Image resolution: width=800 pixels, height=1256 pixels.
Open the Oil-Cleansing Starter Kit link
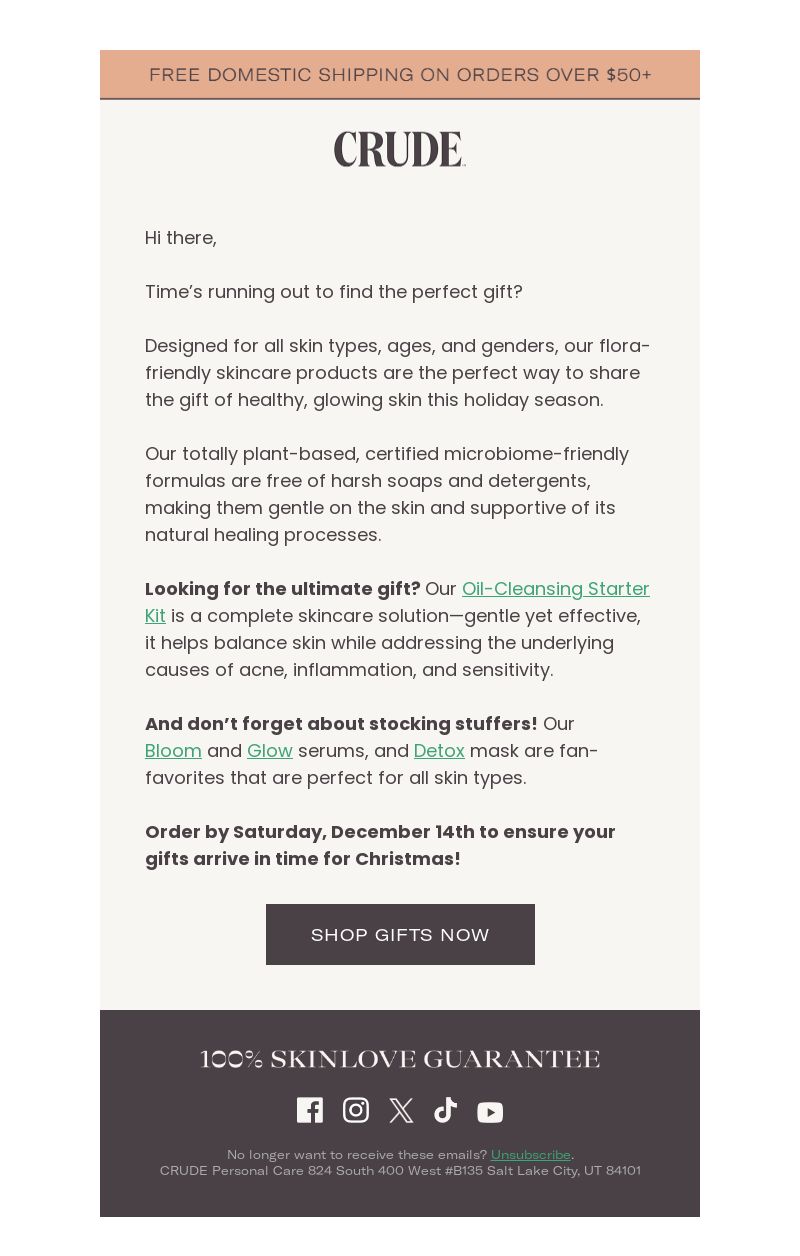click(x=397, y=602)
